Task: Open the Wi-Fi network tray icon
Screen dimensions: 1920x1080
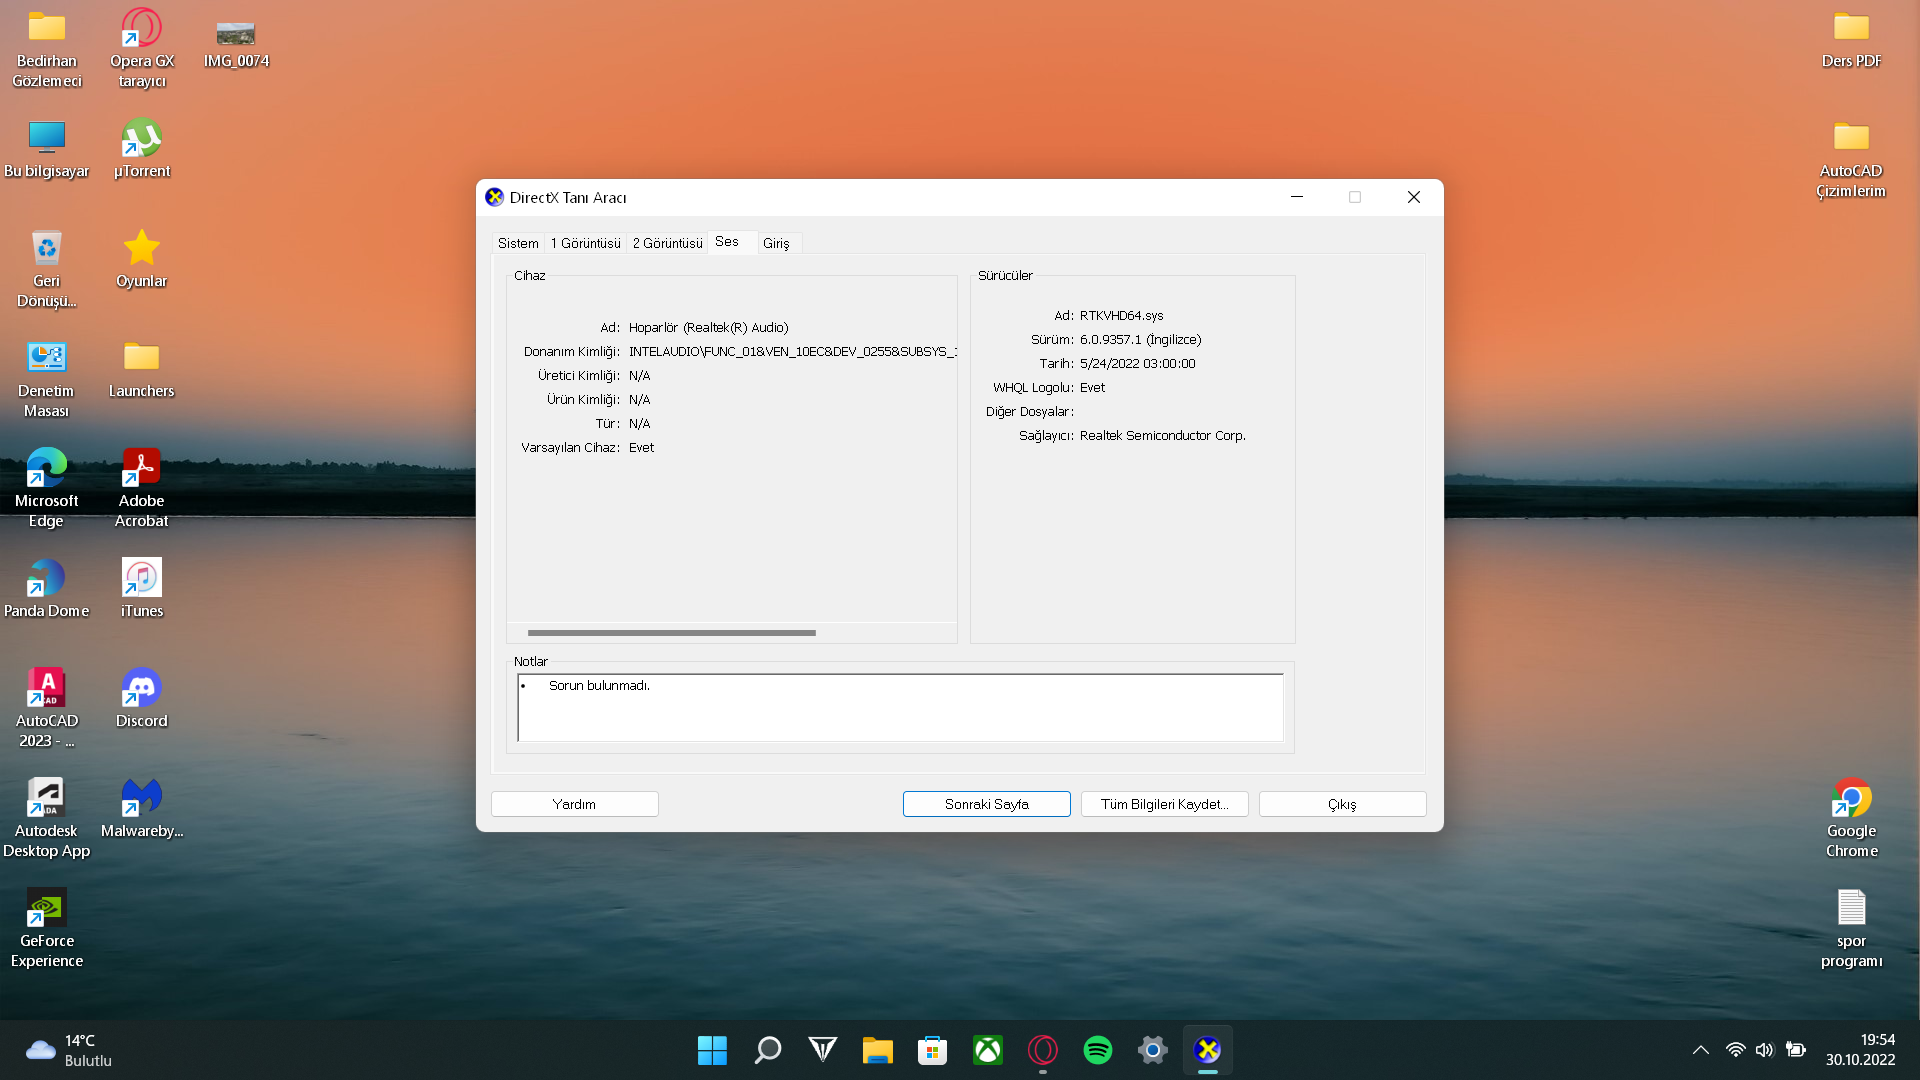Action: 1735,1050
